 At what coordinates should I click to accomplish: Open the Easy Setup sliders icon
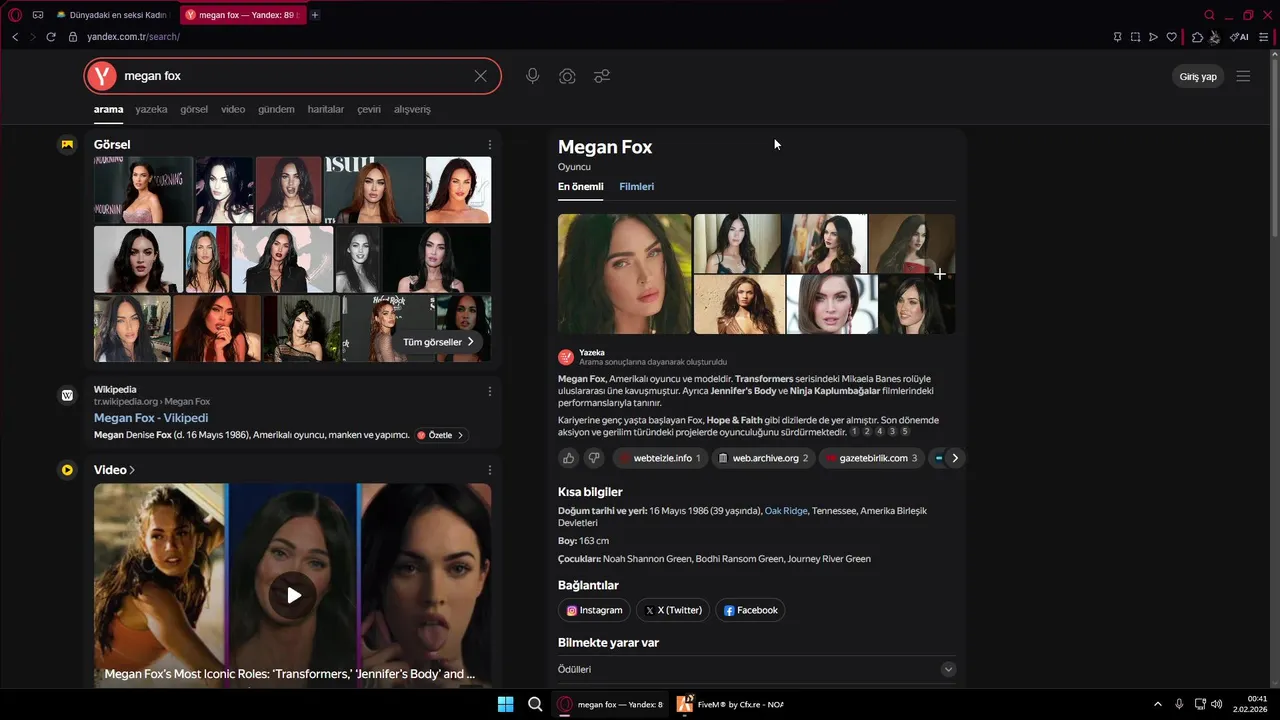pyautogui.click(x=1264, y=37)
